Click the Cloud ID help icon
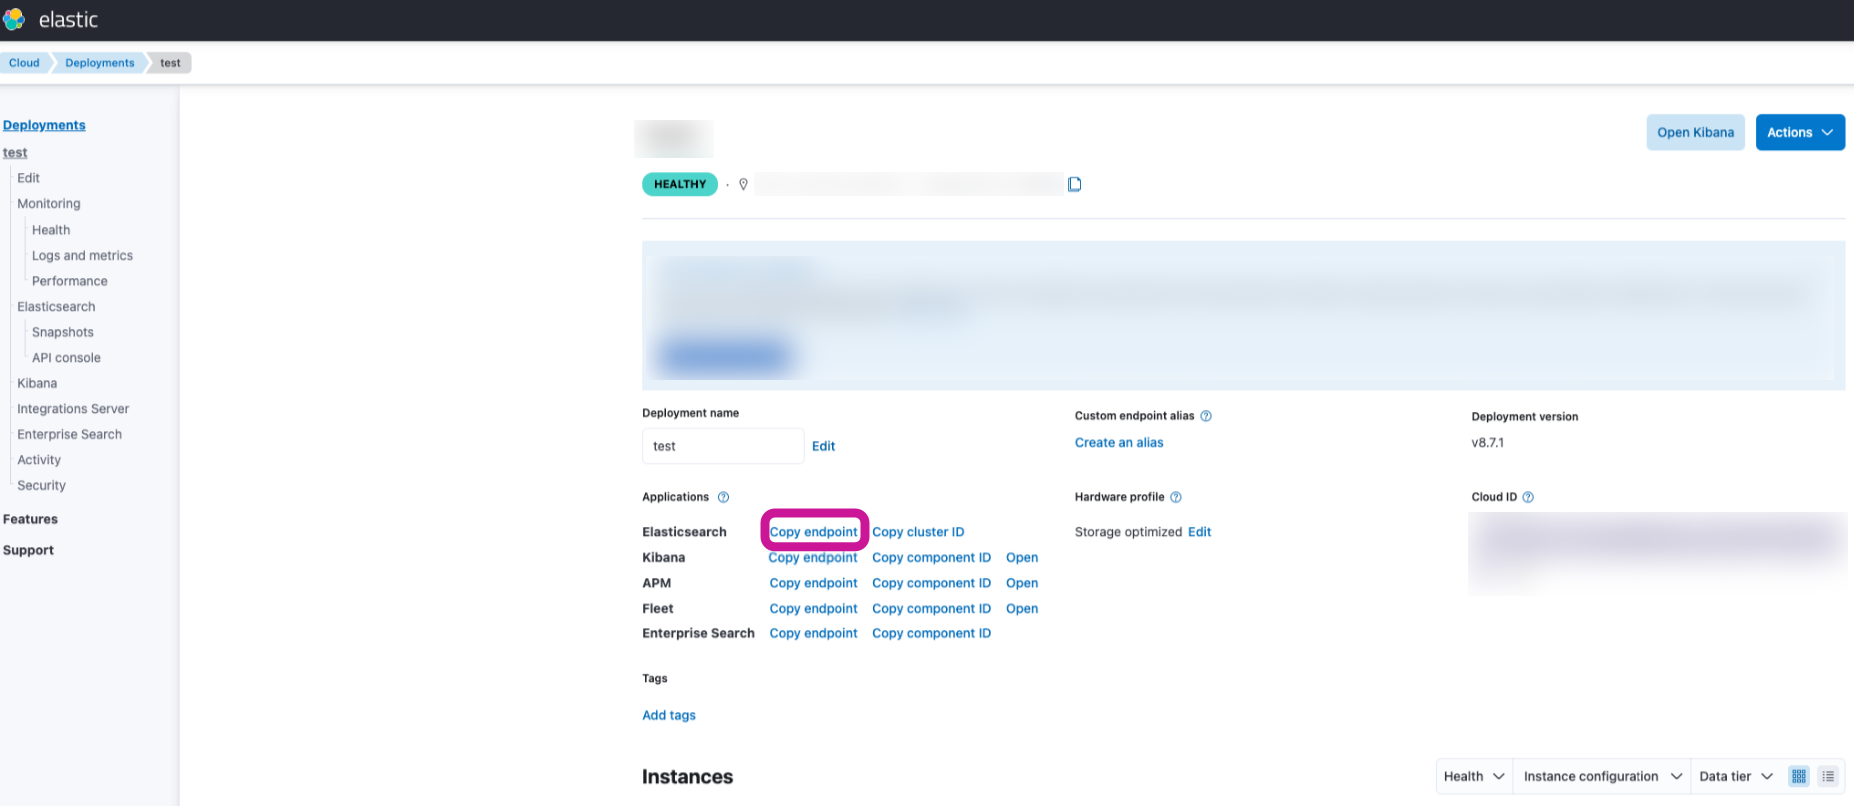 click(1528, 497)
